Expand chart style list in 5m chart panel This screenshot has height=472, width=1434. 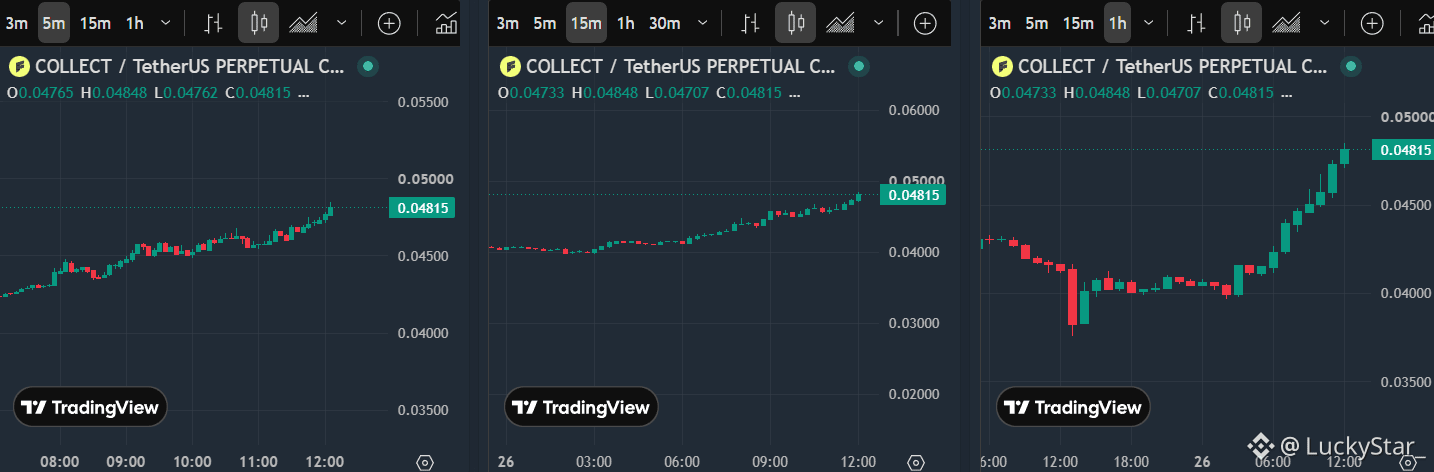(342, 23)
